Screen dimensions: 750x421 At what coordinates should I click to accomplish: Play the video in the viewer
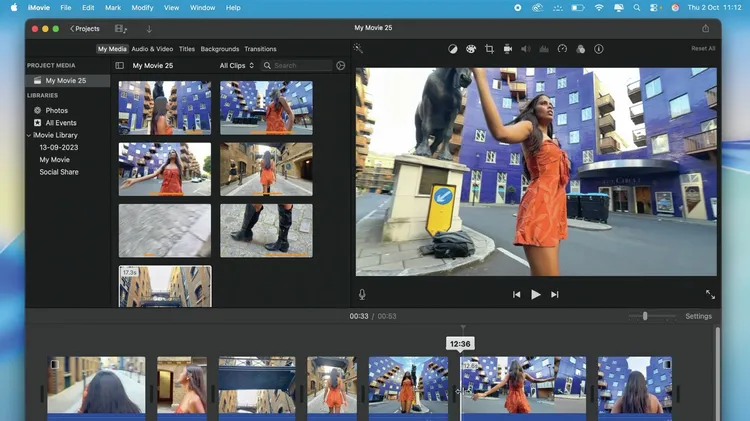coord(536,294)
